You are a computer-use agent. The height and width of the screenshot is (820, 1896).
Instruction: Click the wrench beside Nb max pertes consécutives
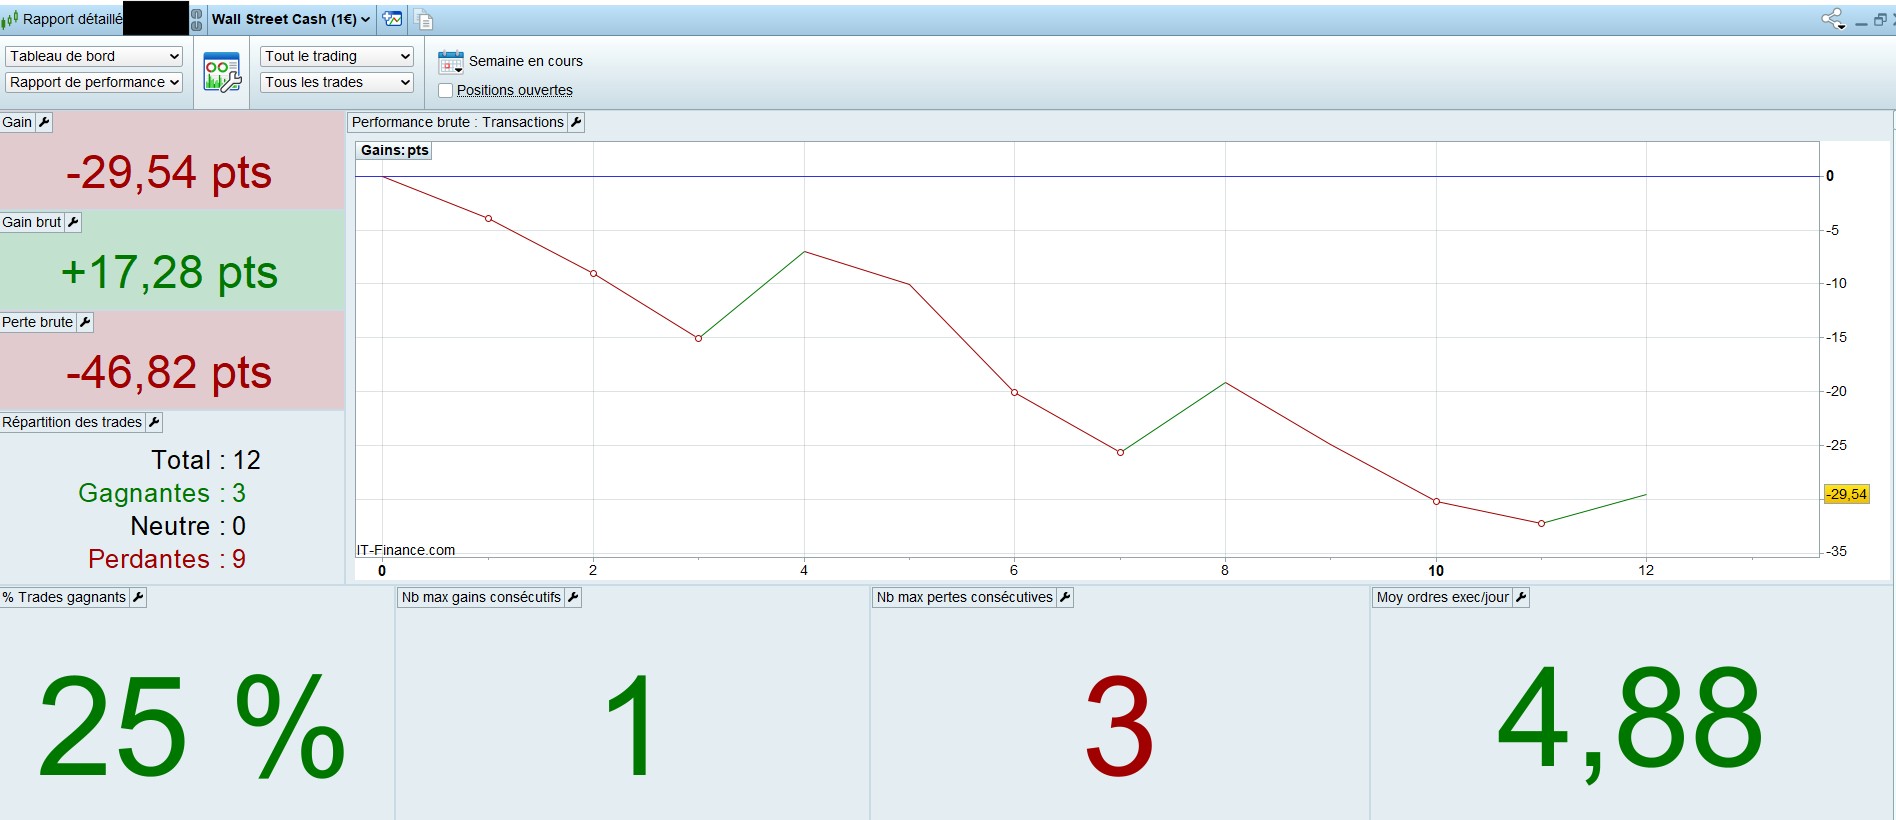1065,597
